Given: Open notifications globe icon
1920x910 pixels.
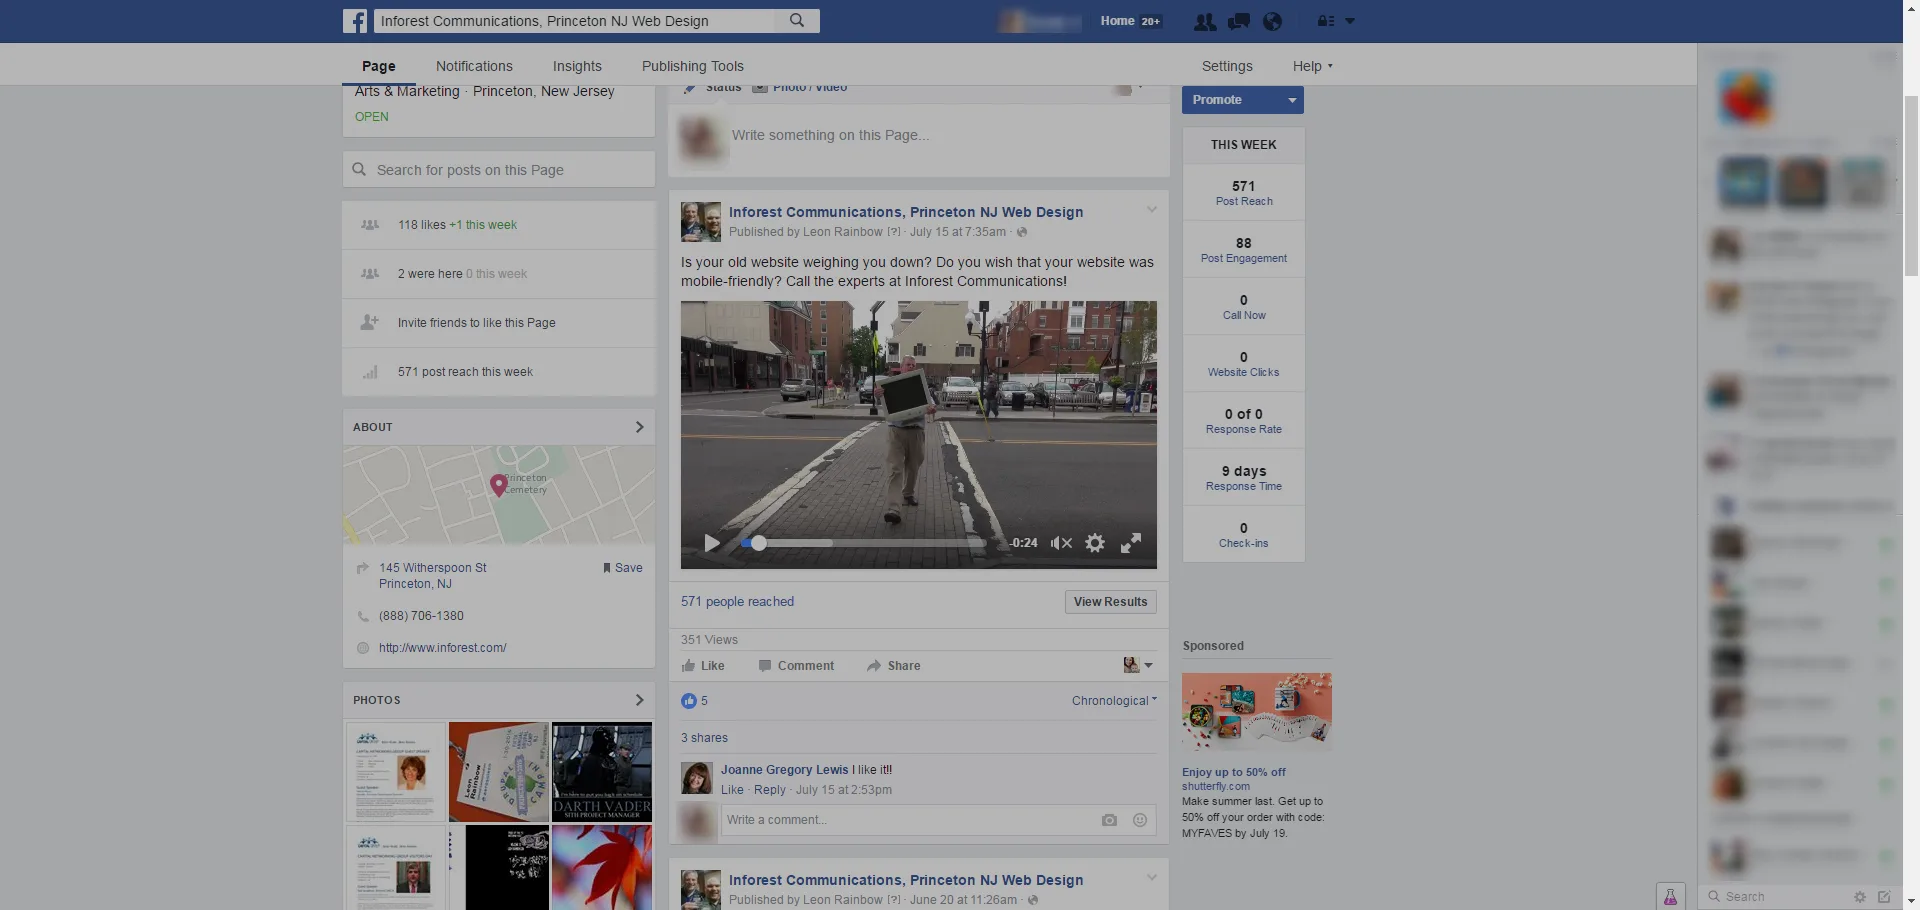Looking at the screenshot, I should point(1272,21).
